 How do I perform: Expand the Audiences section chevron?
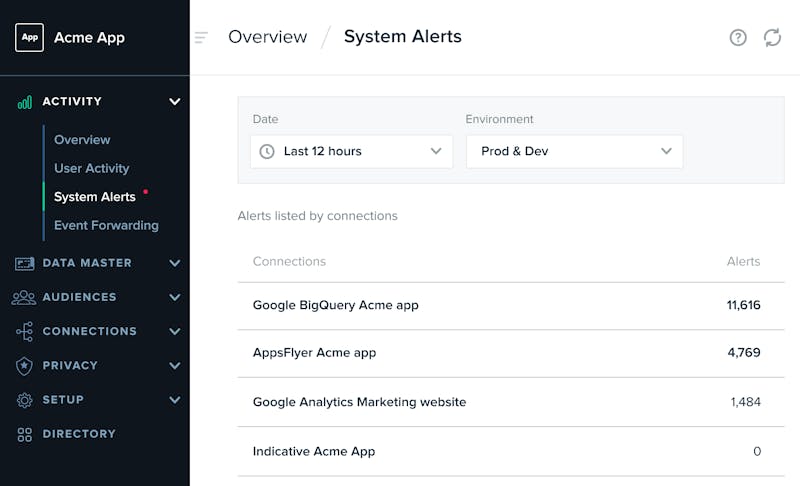click(x=174, y=297)
